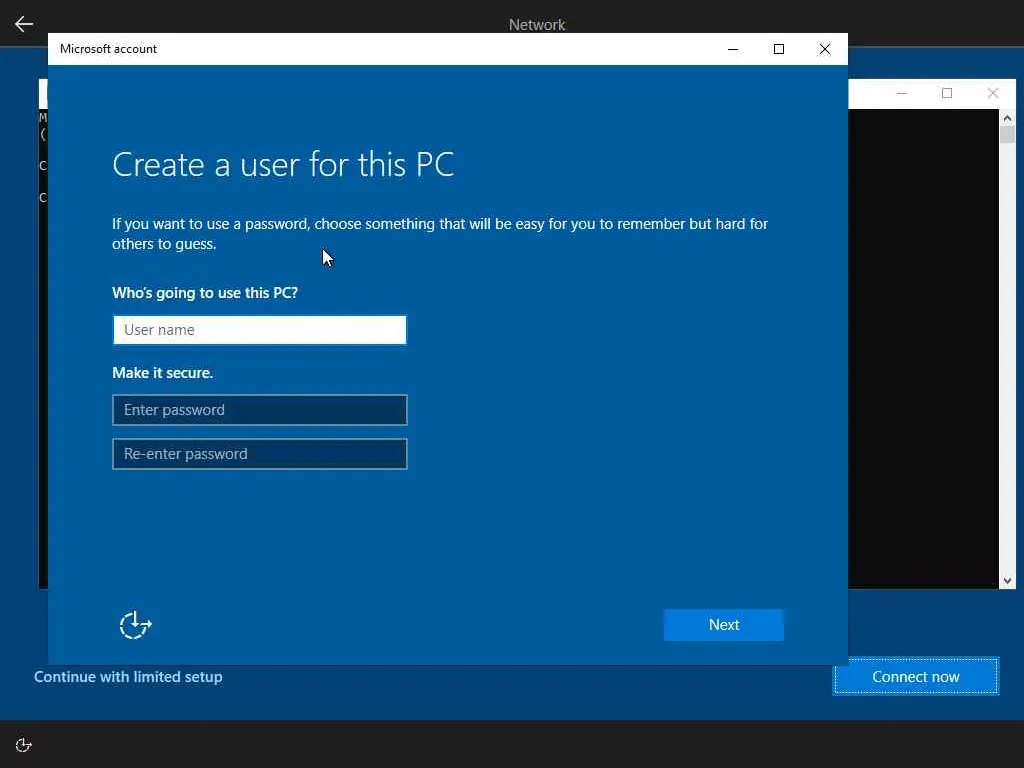This screenshot has height=768, width=1024.
Task: Click Connect now button
Action: (916, 677)
